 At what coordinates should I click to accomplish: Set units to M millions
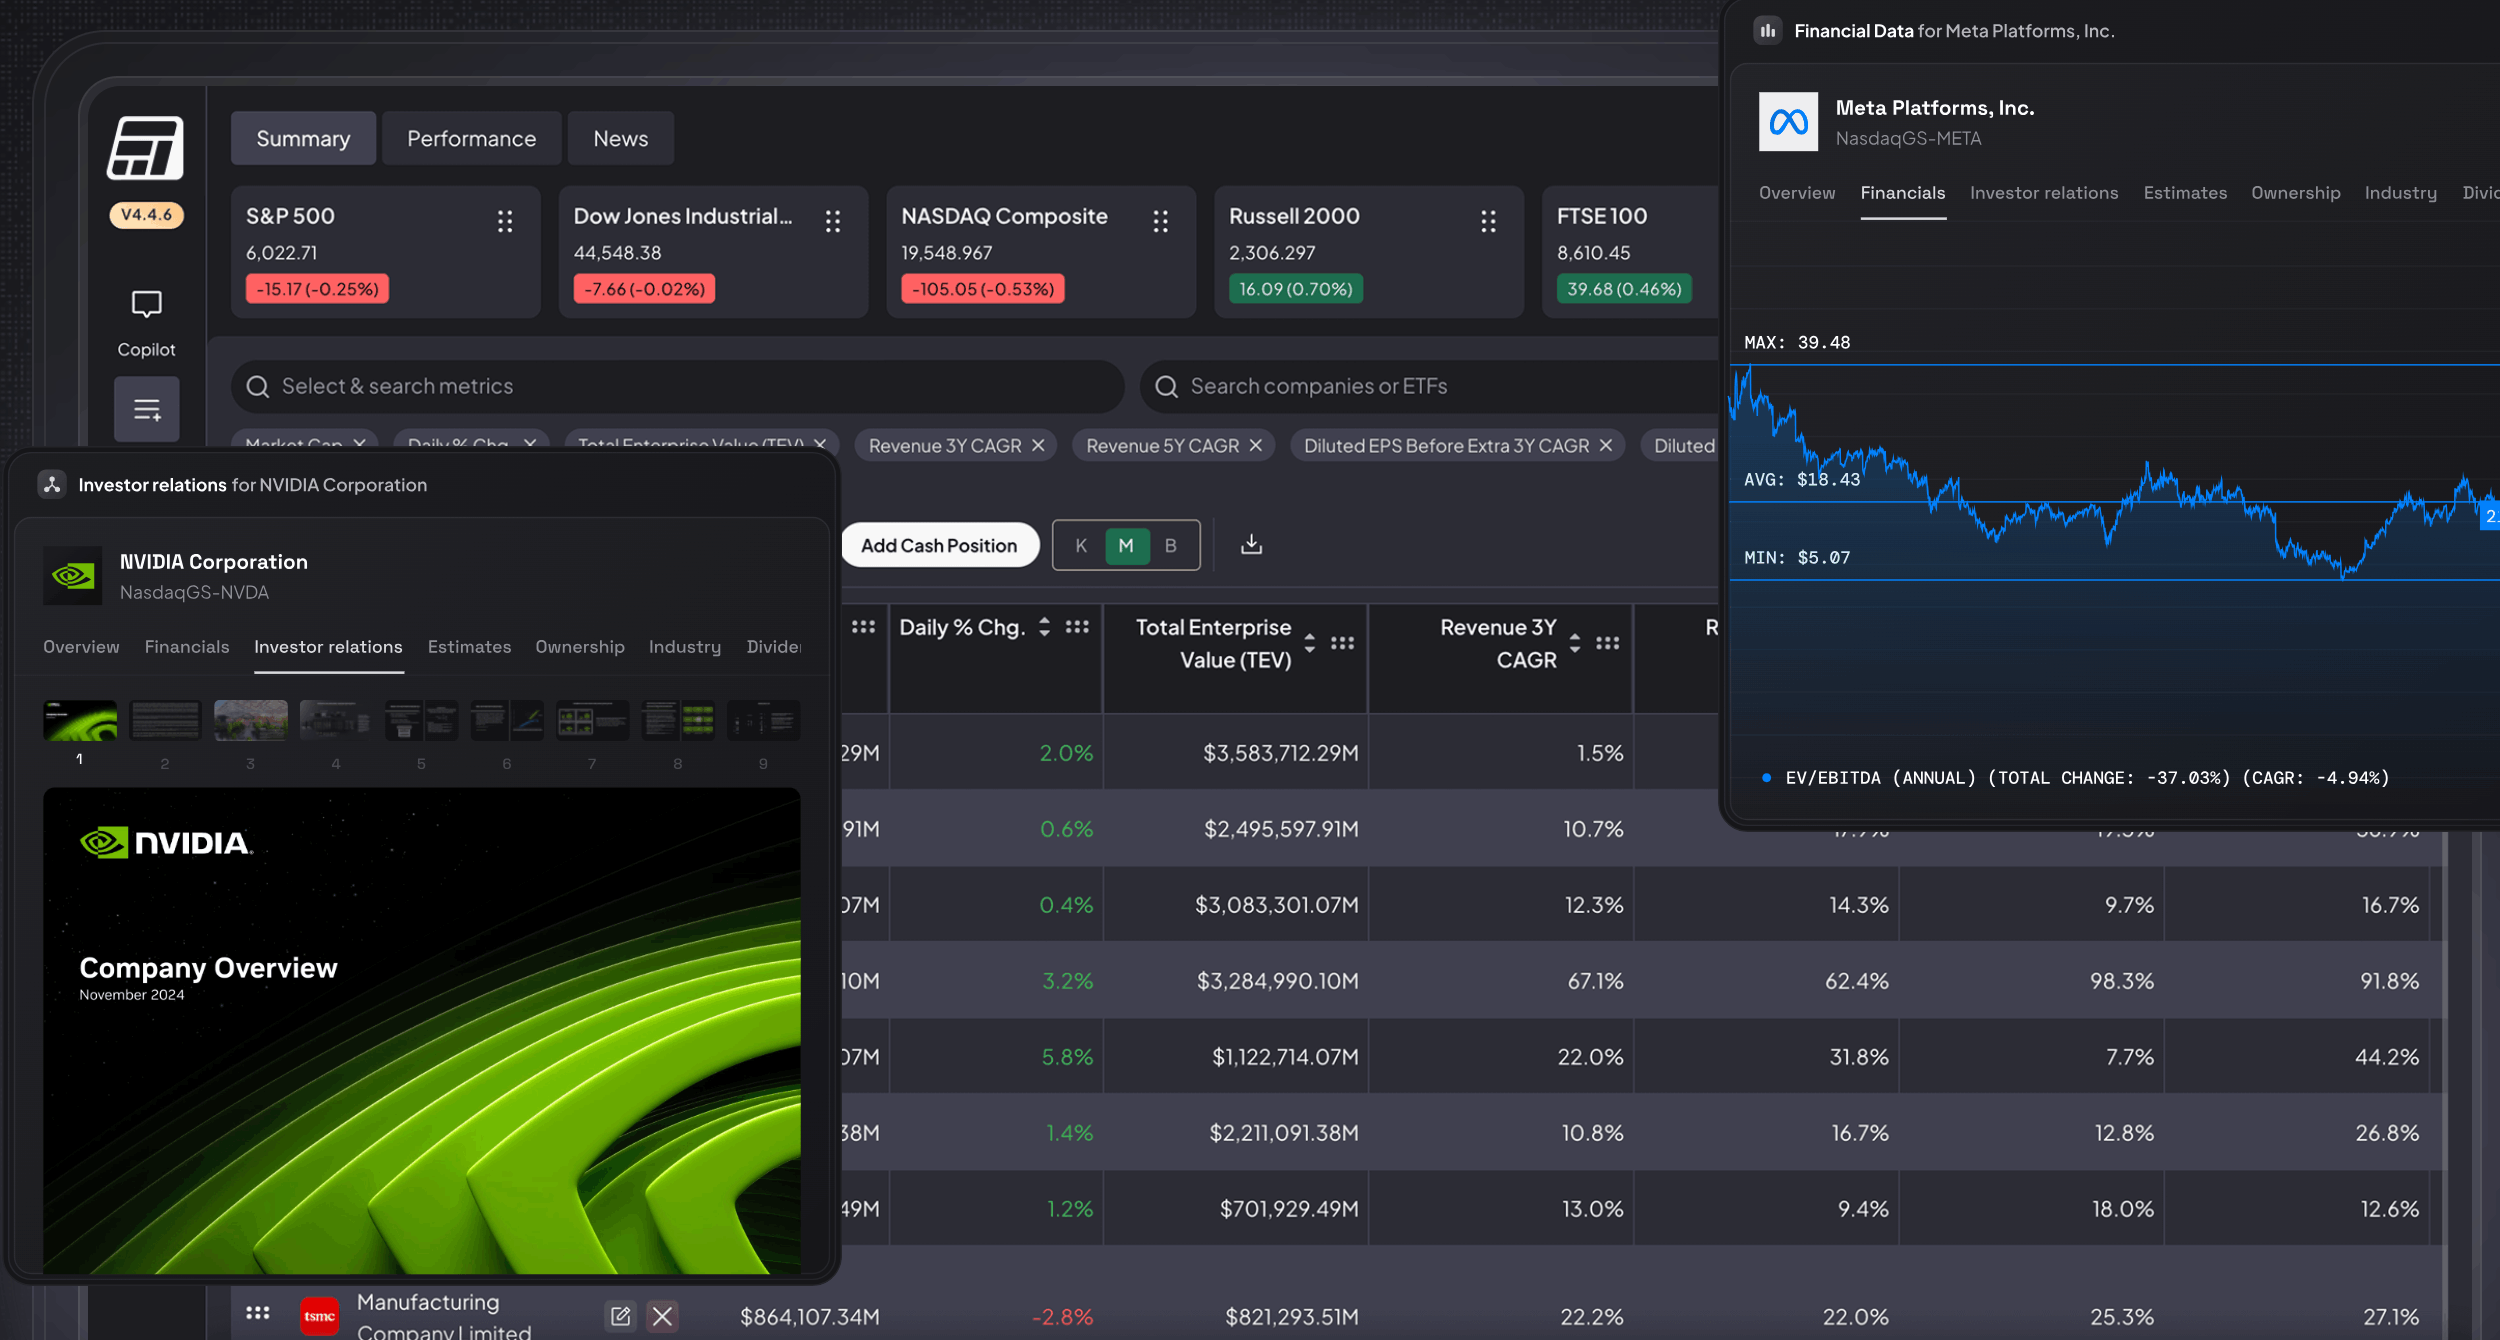(1126, 546)
